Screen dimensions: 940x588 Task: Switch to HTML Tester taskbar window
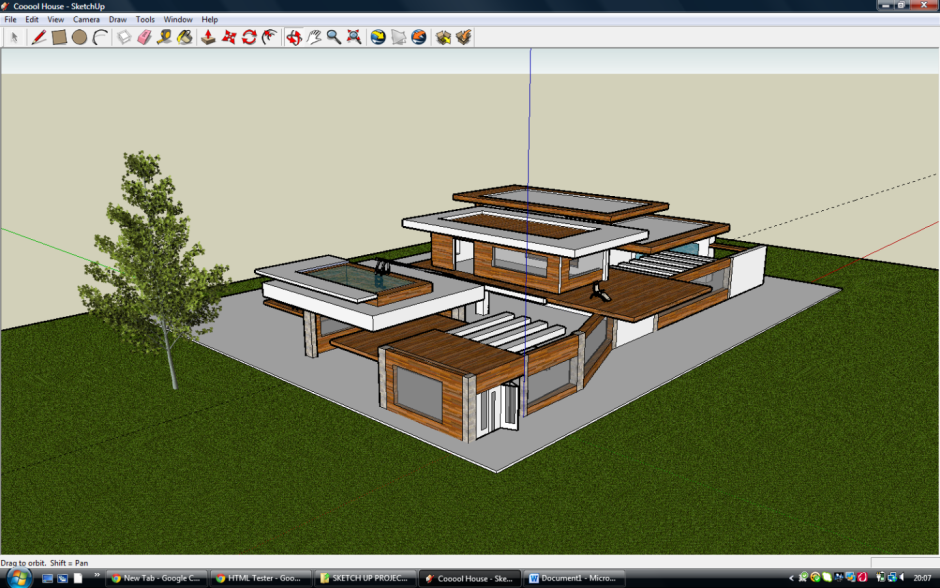pos(261,578)
